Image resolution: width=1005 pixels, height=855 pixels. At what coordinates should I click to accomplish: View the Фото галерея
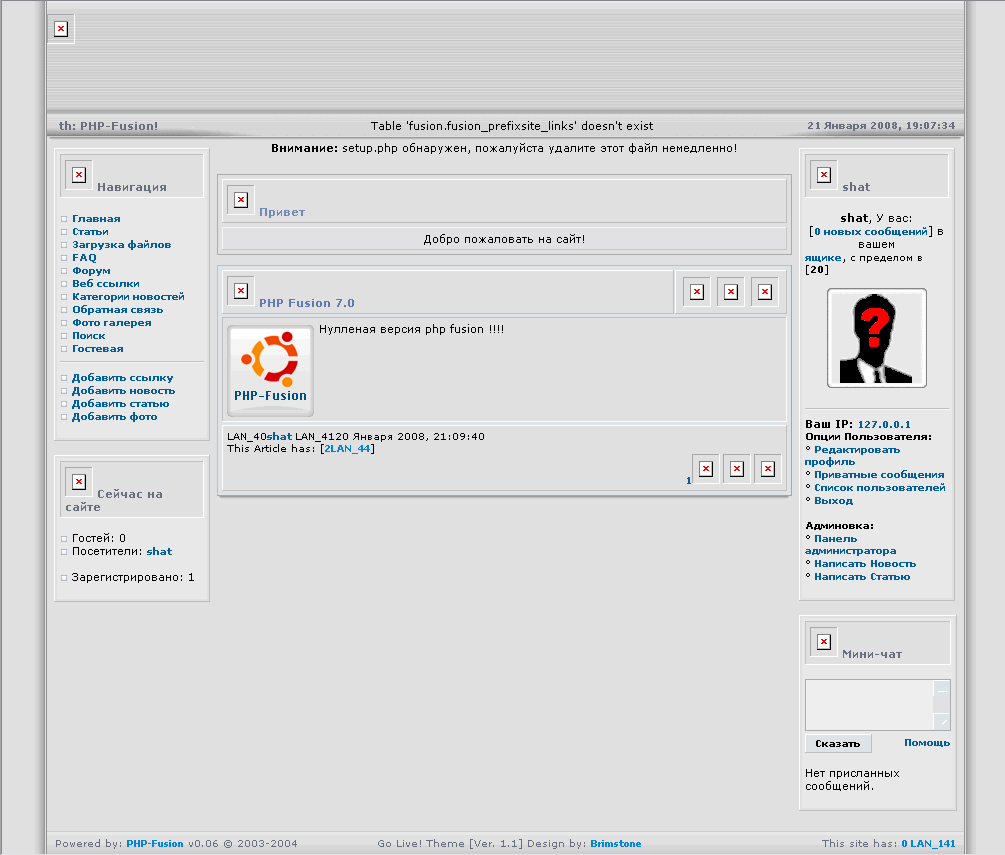(112, 322)
